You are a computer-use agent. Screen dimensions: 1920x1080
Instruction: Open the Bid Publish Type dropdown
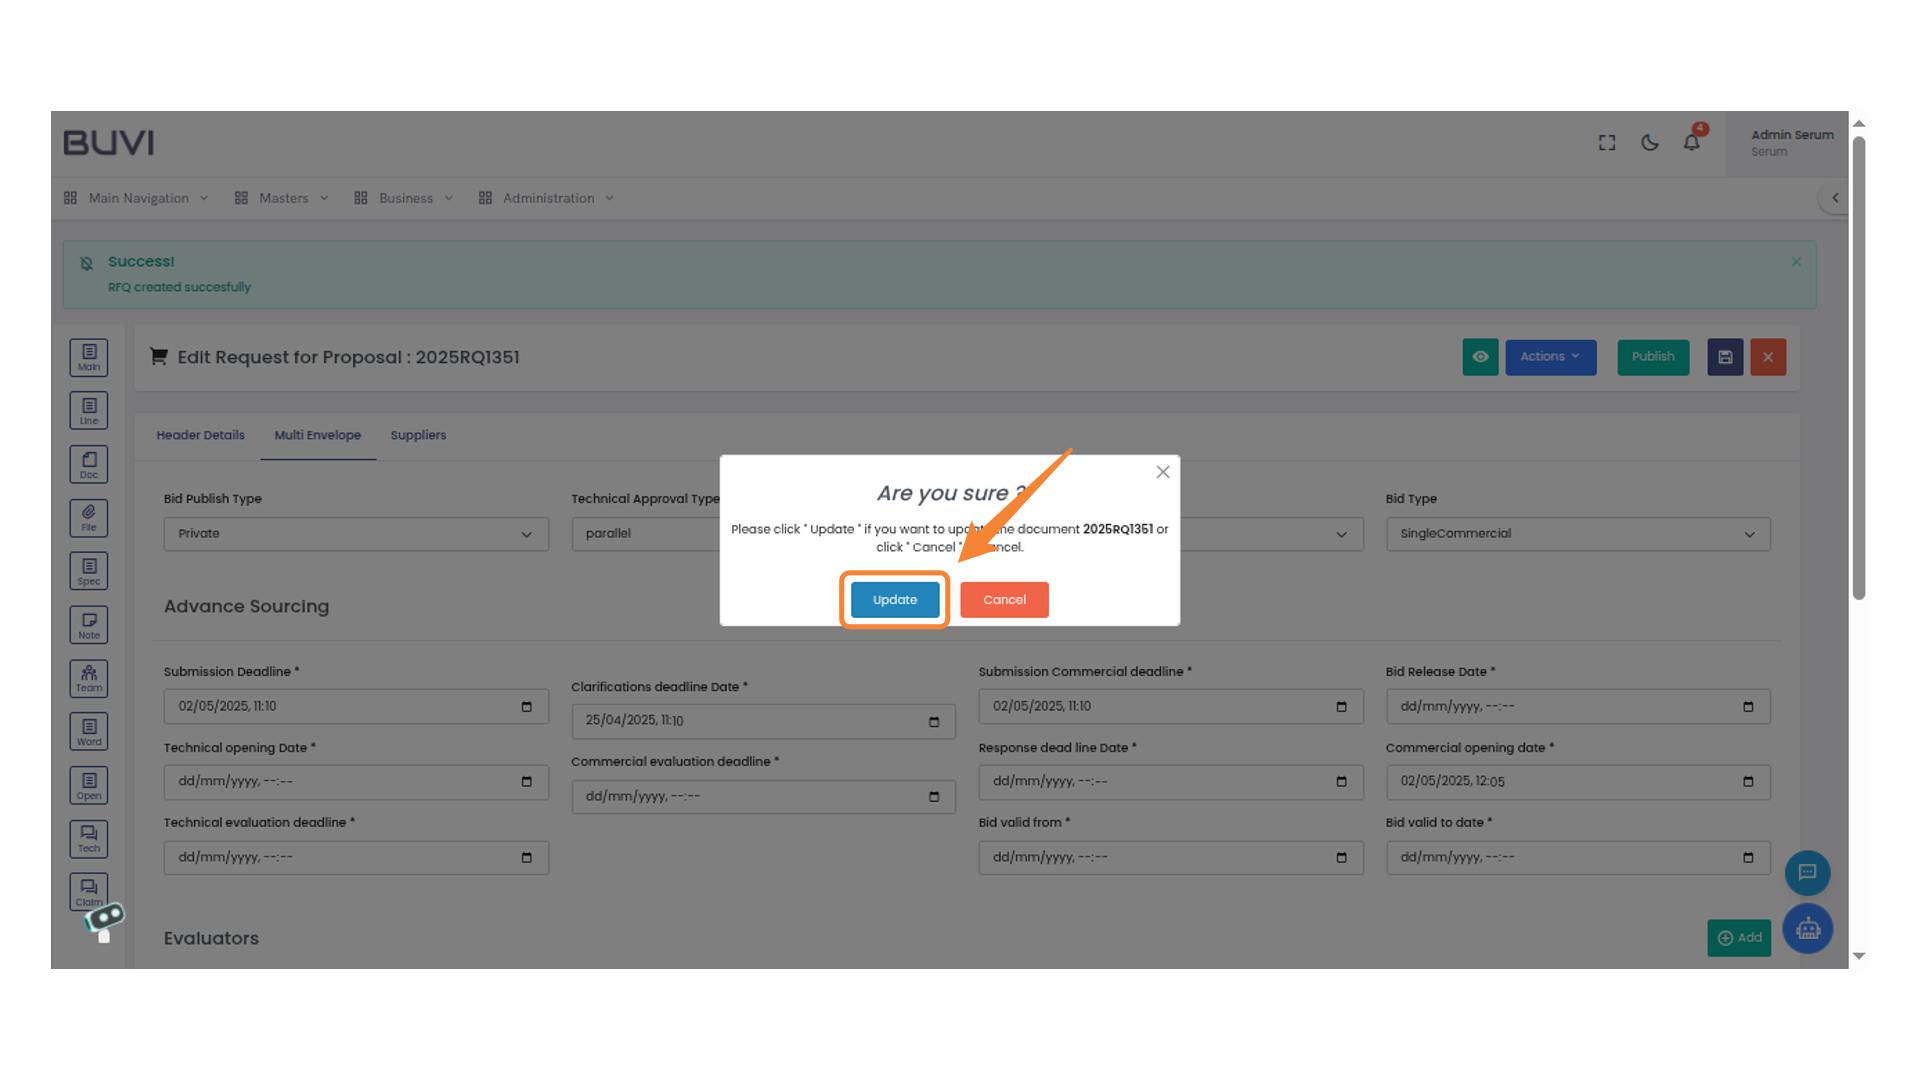[355, 534]
